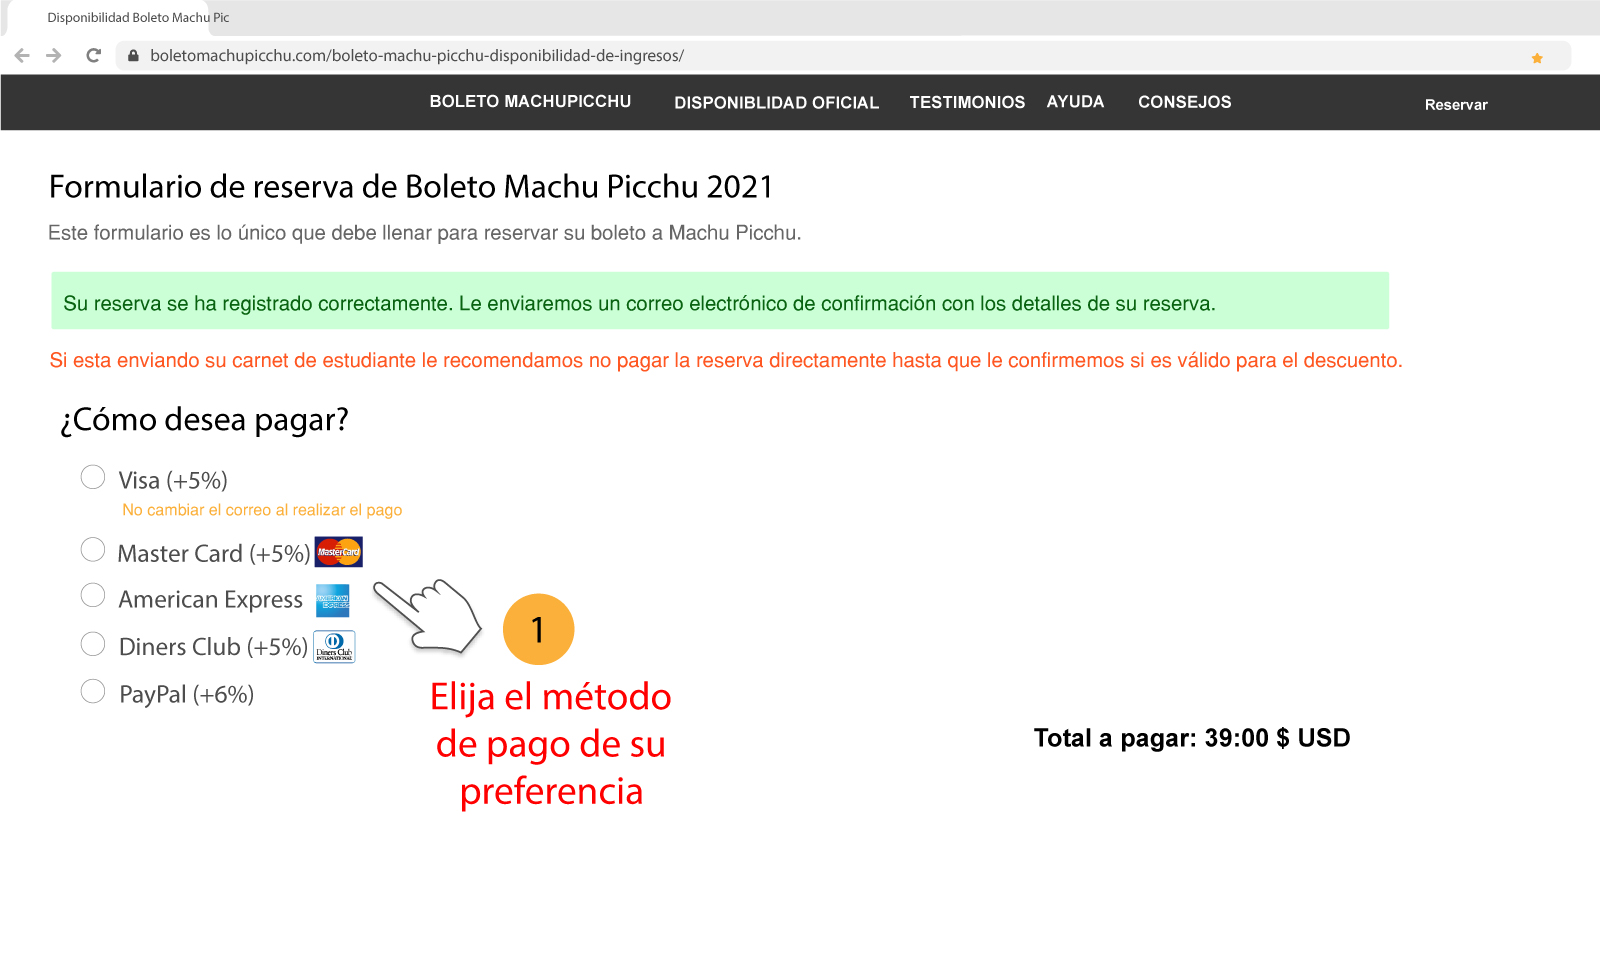Screen dimensions: 1600x953
Task: Select Diners Club (+5%) radio button
Action: pyautogui.click(x=93, y=644)
